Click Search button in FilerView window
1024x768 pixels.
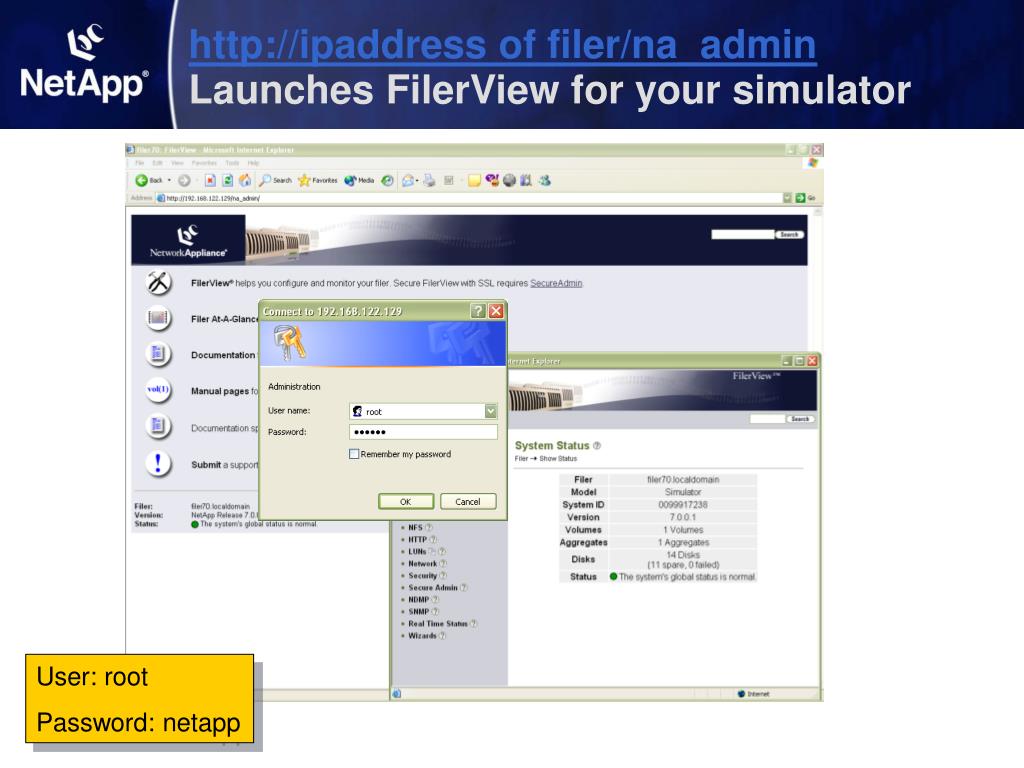(800, 419)
